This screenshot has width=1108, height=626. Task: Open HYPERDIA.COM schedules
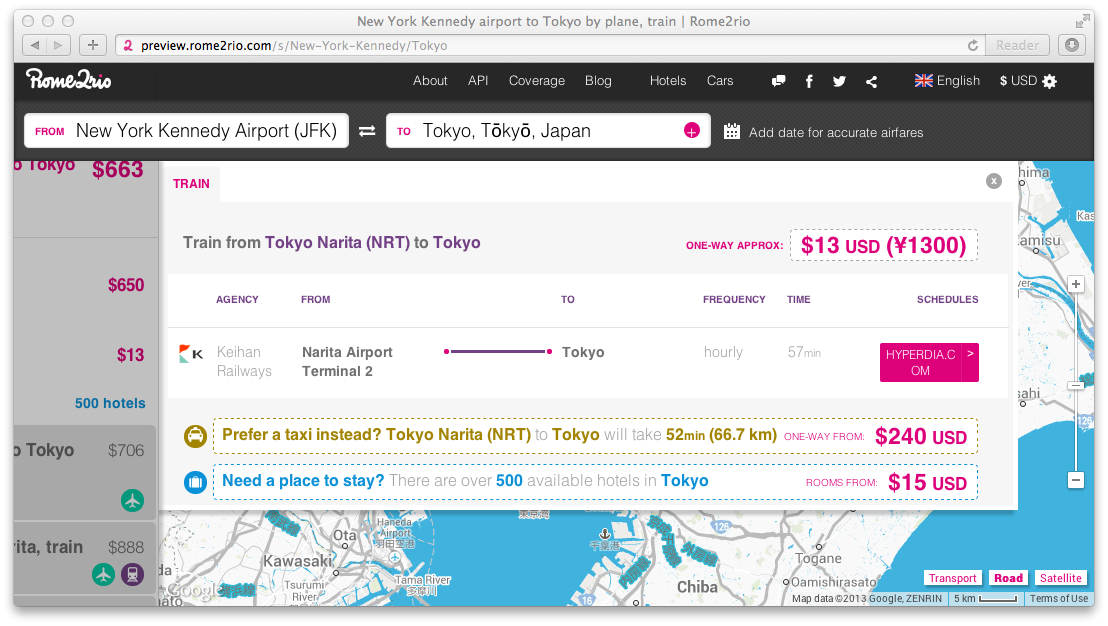click(x=929, y=362)
